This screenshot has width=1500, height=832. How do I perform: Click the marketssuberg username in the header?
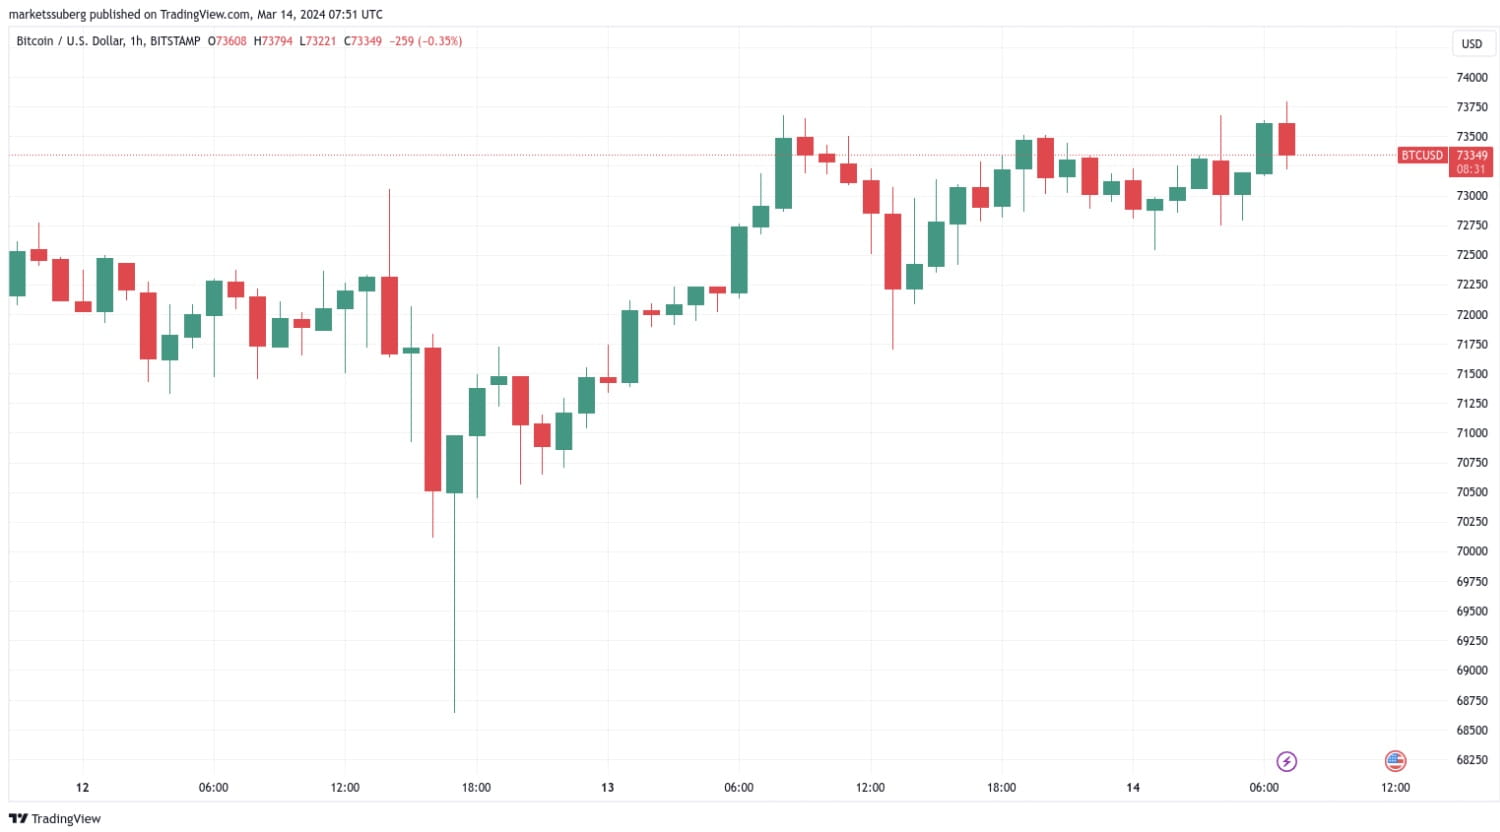48,14
